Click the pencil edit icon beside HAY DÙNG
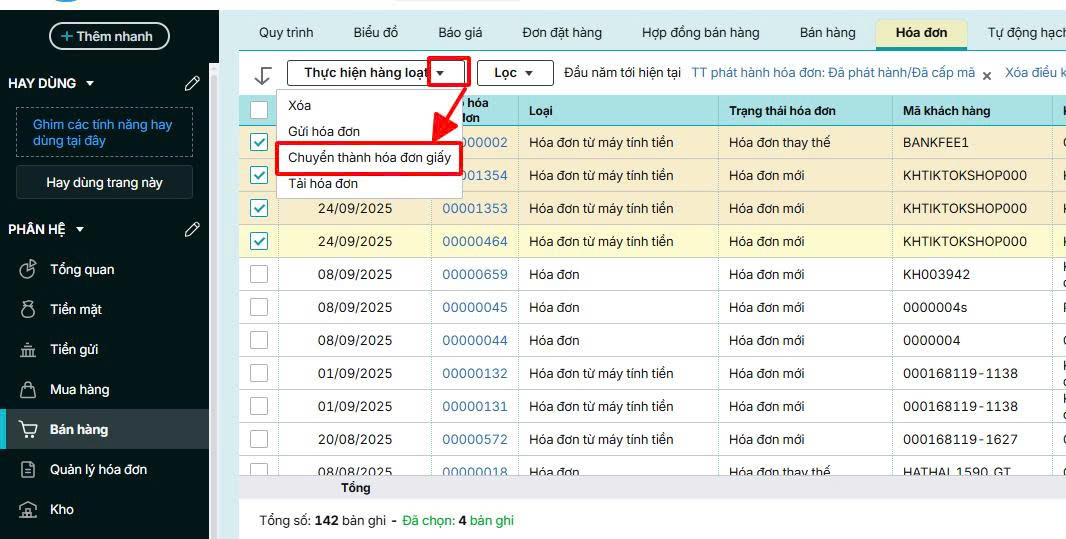The image size is (1066, 539). click(x=192, y=83)
